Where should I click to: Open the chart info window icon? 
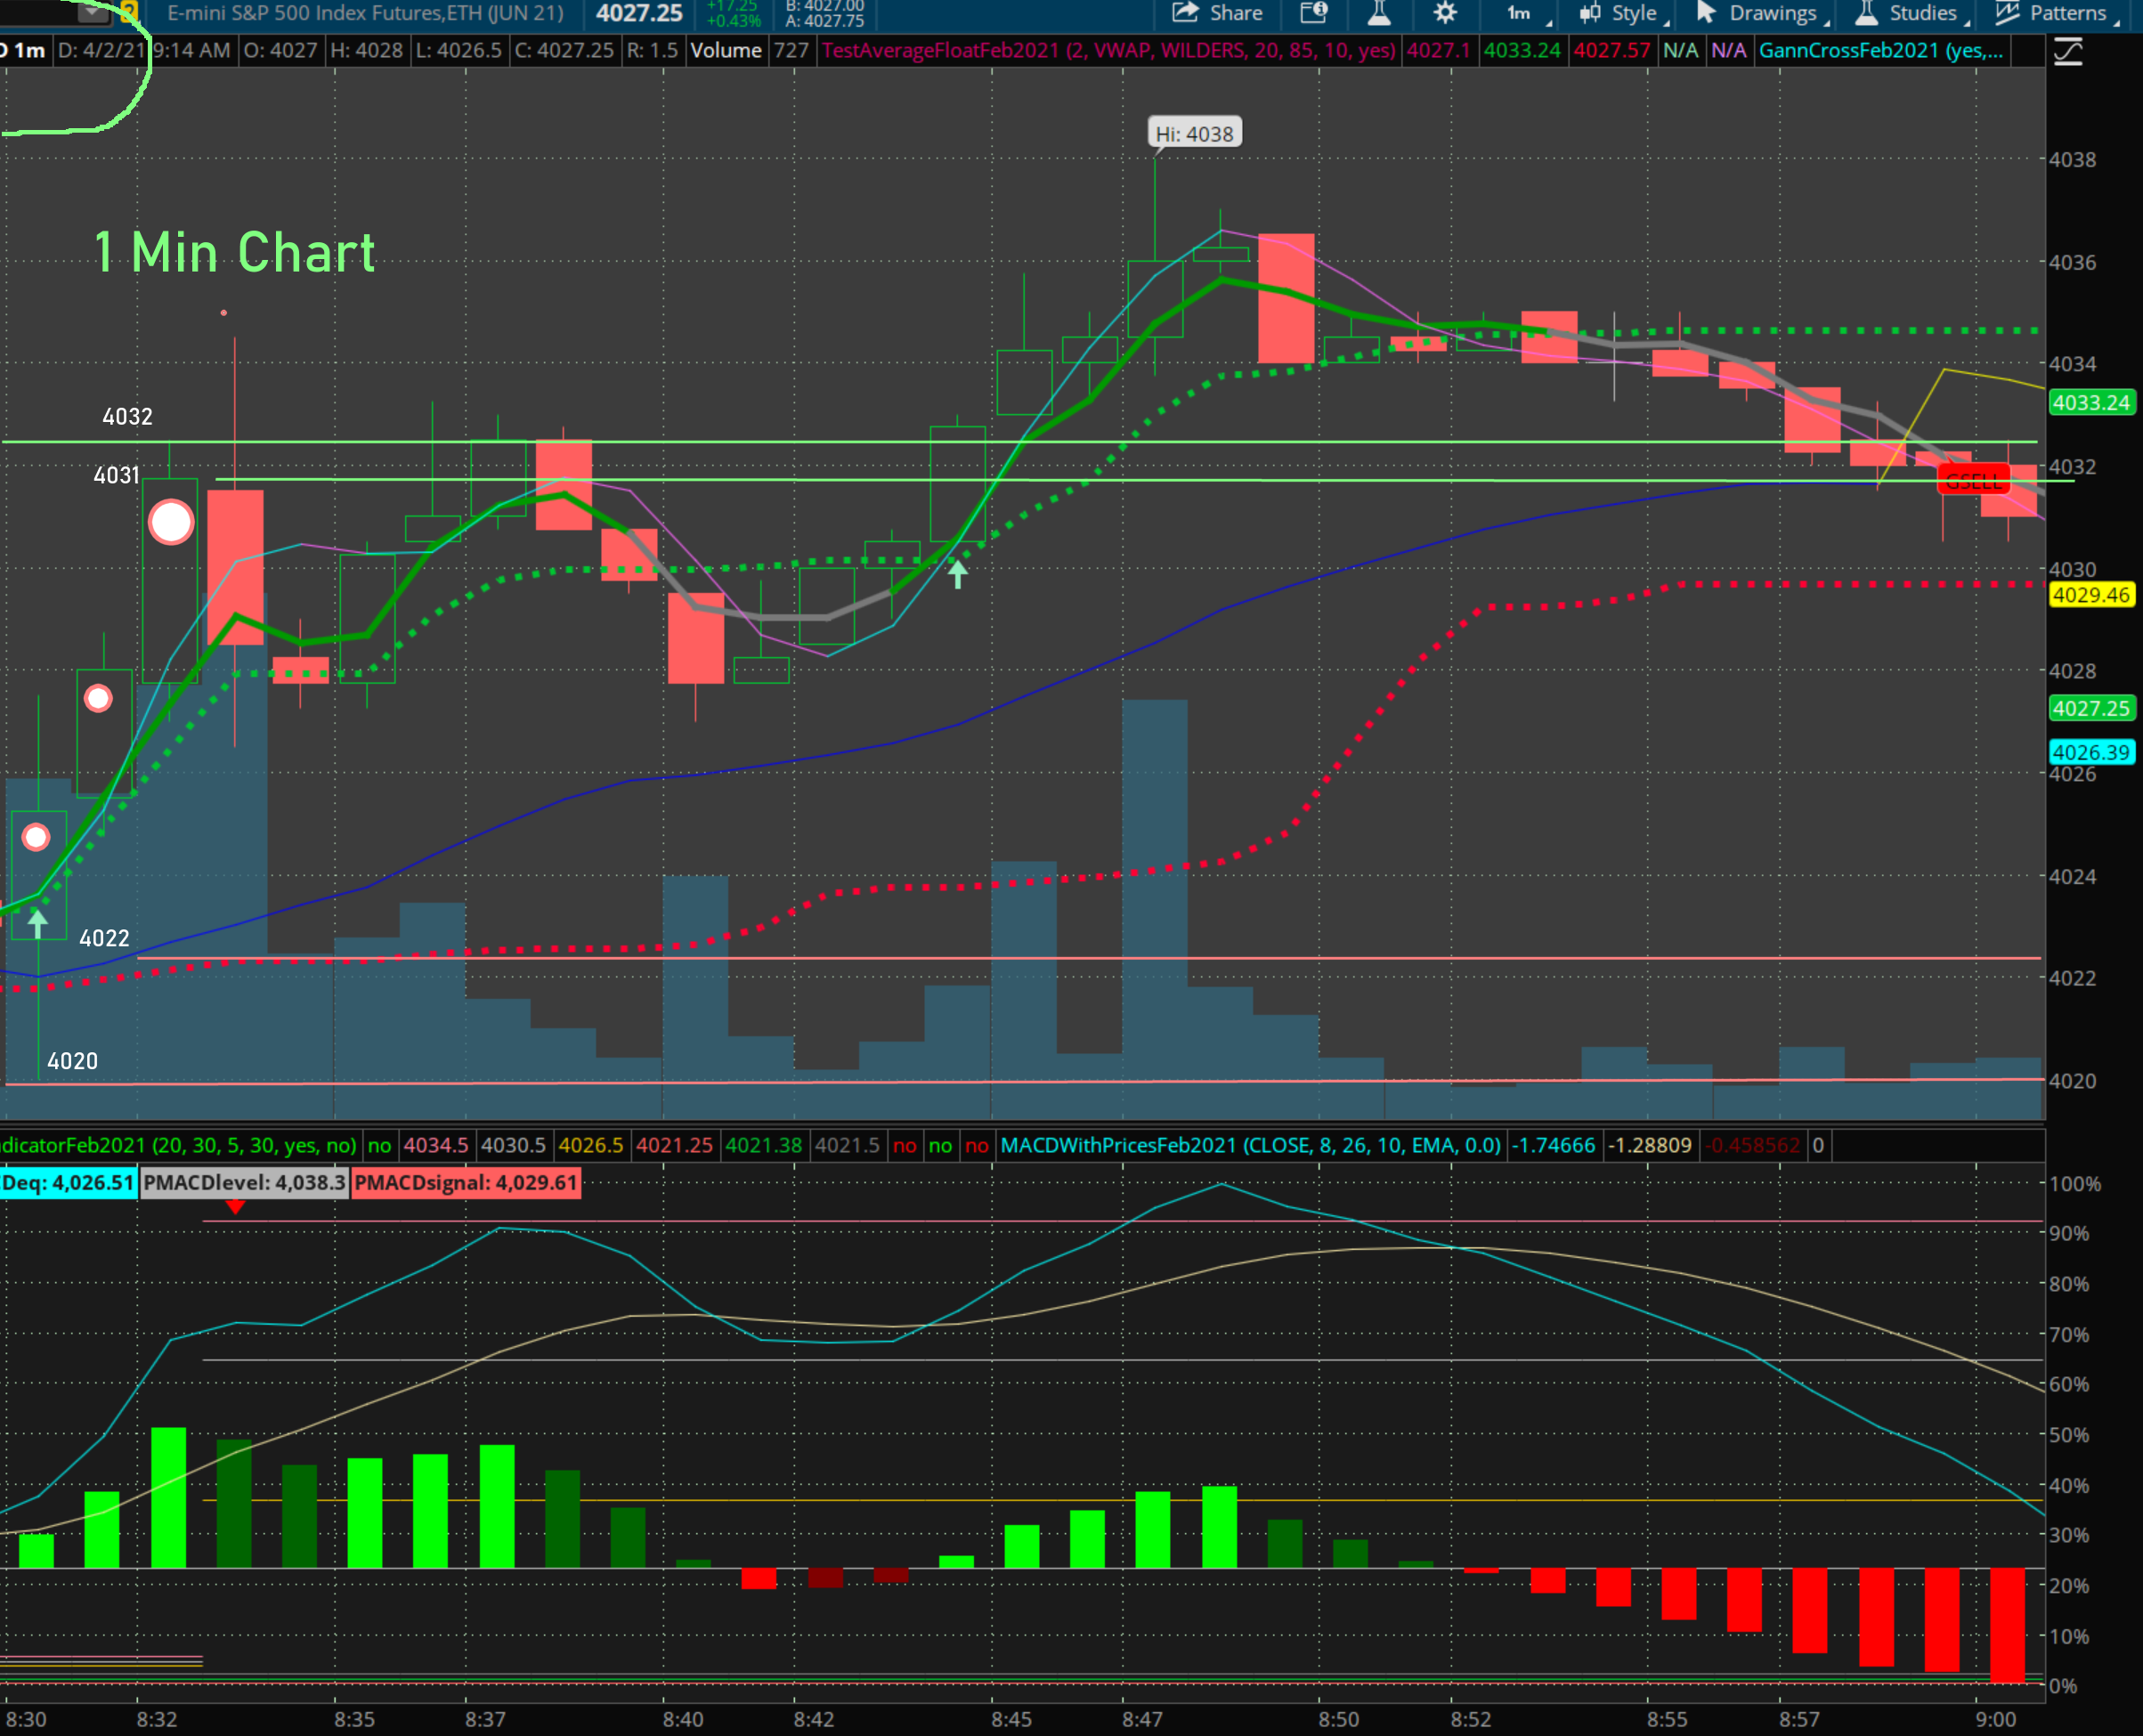click(1313, 13)
